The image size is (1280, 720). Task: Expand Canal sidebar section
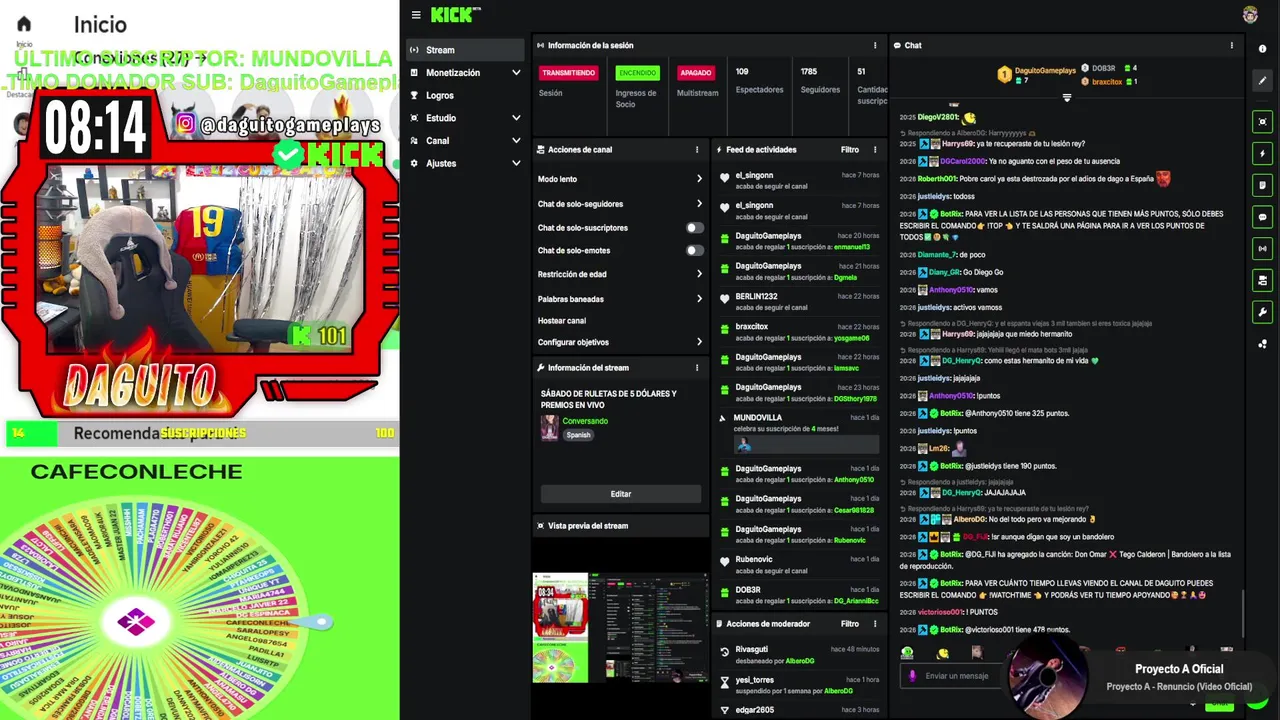[516, 141]
